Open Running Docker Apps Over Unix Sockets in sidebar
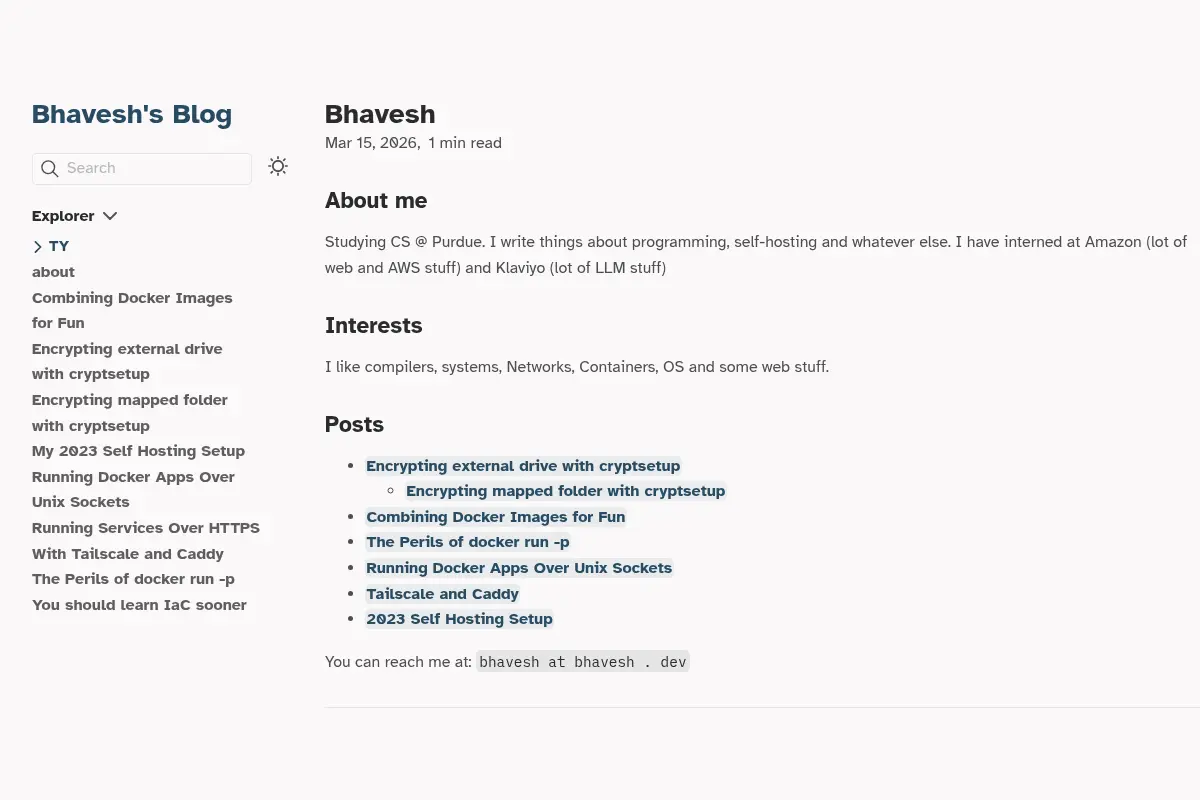 pos(133,489)
